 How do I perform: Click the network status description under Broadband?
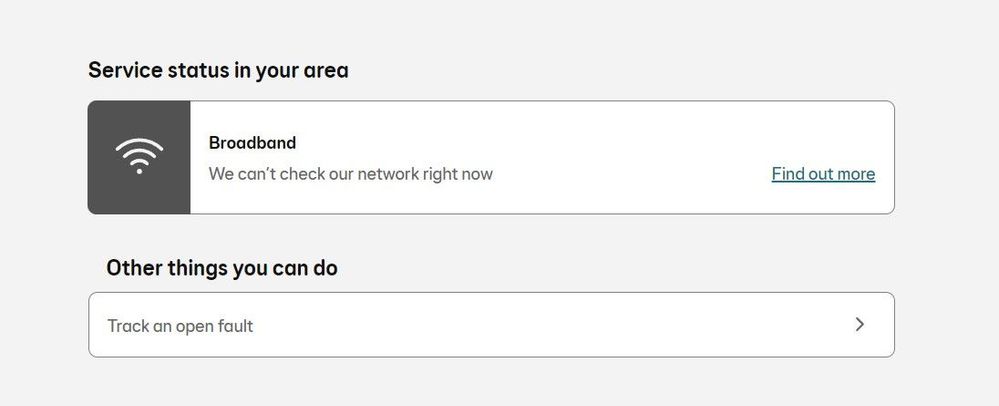[x=350, y=174]
